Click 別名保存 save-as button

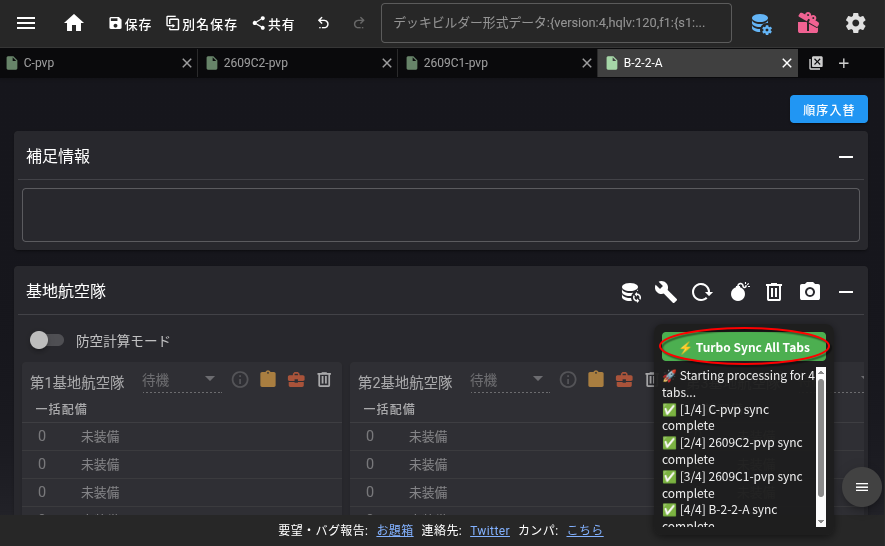[201, 24]
